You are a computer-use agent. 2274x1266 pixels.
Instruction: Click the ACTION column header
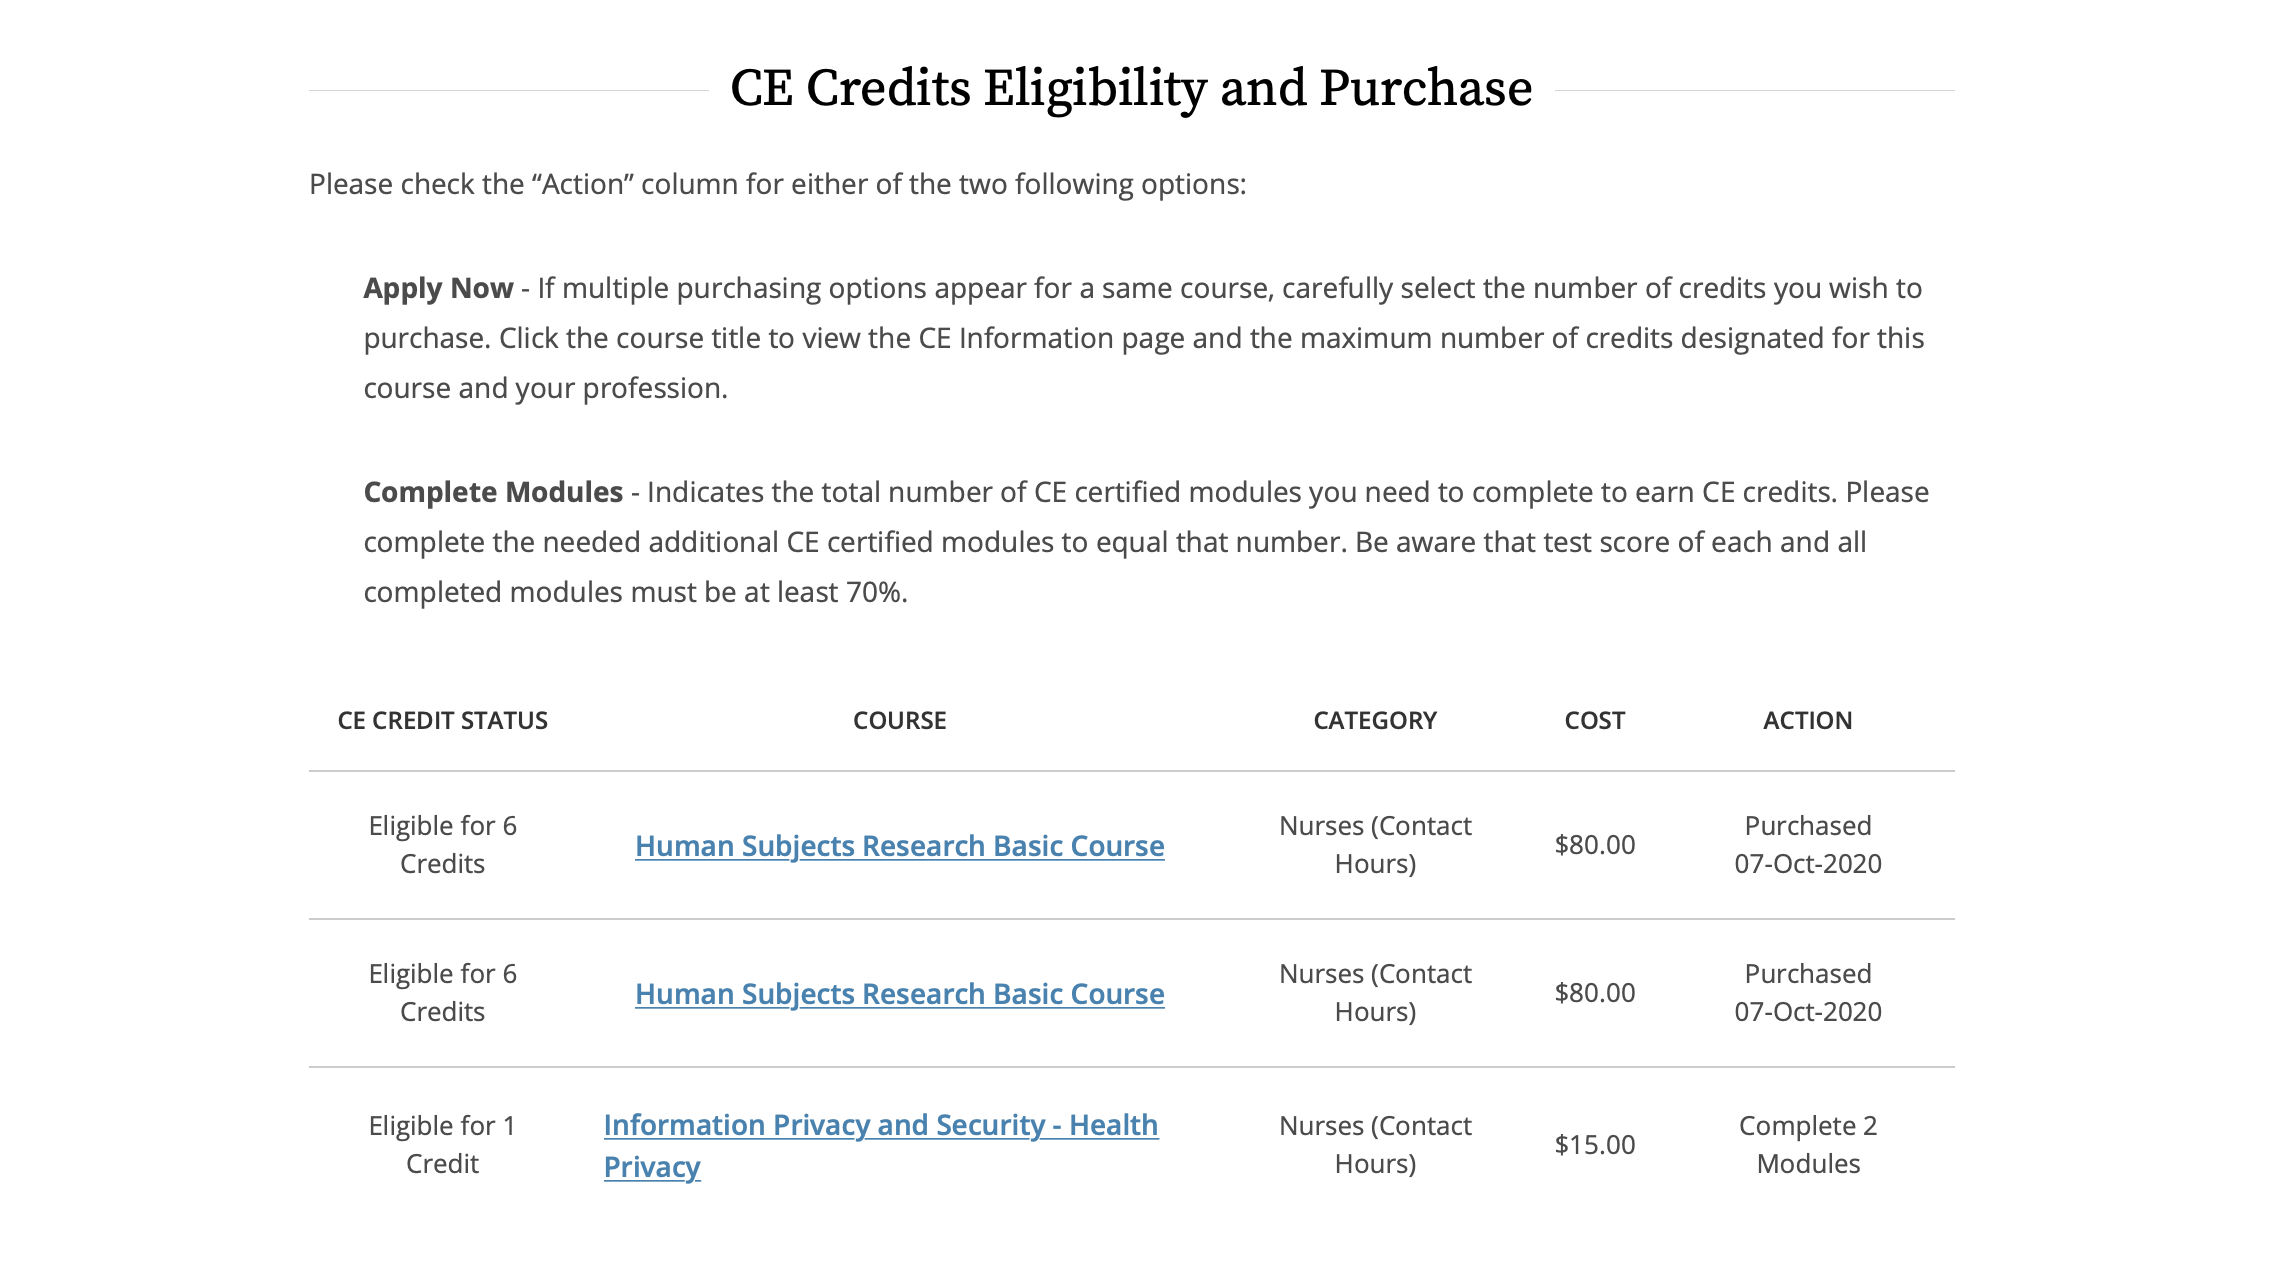1806,720
